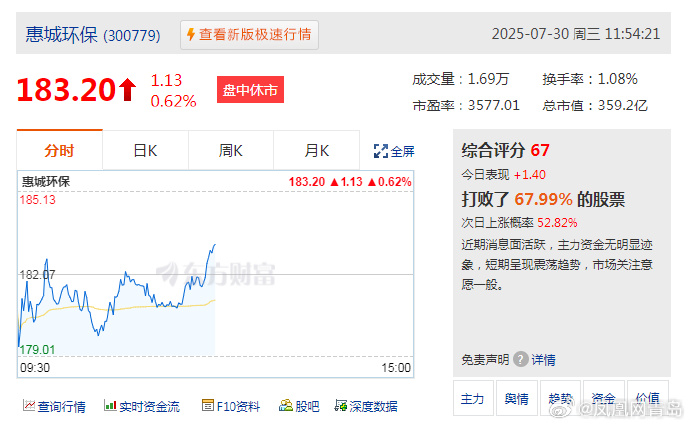Click the F10资料 document icon
The width and height of the screenshot is (690, 425).
208,405
